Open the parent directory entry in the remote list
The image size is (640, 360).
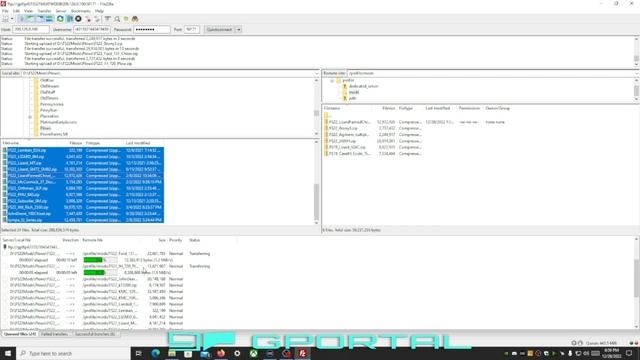(327, 116)
